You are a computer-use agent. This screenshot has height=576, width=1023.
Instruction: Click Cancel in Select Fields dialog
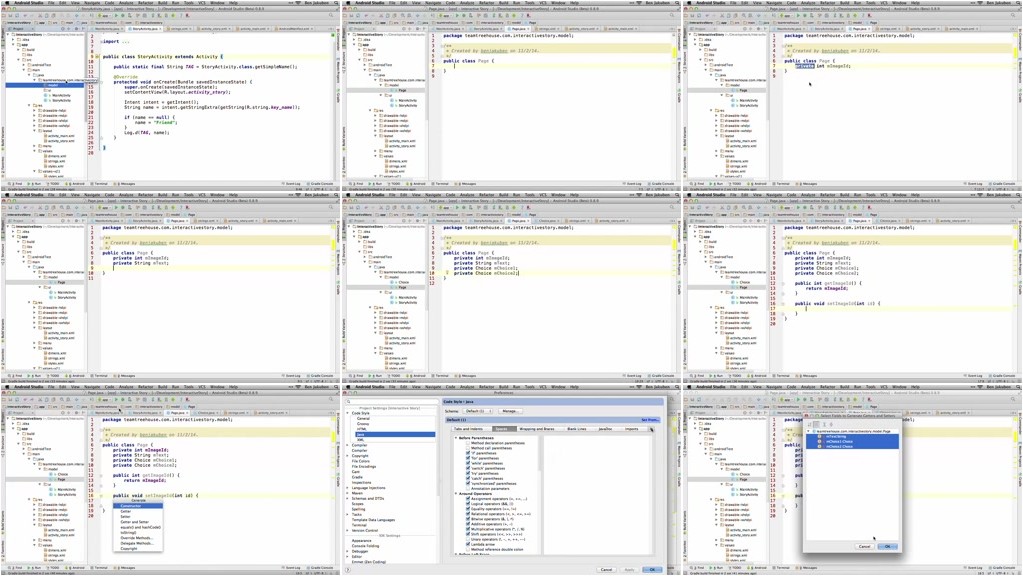coord(864,546)
